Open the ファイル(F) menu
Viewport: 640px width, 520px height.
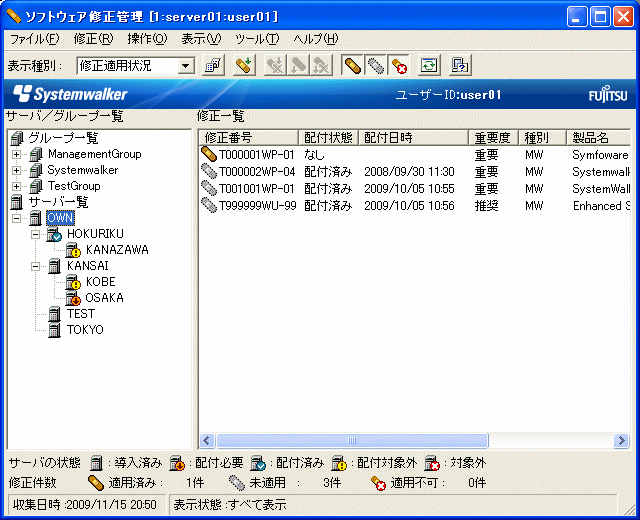(x=33, y=39)
